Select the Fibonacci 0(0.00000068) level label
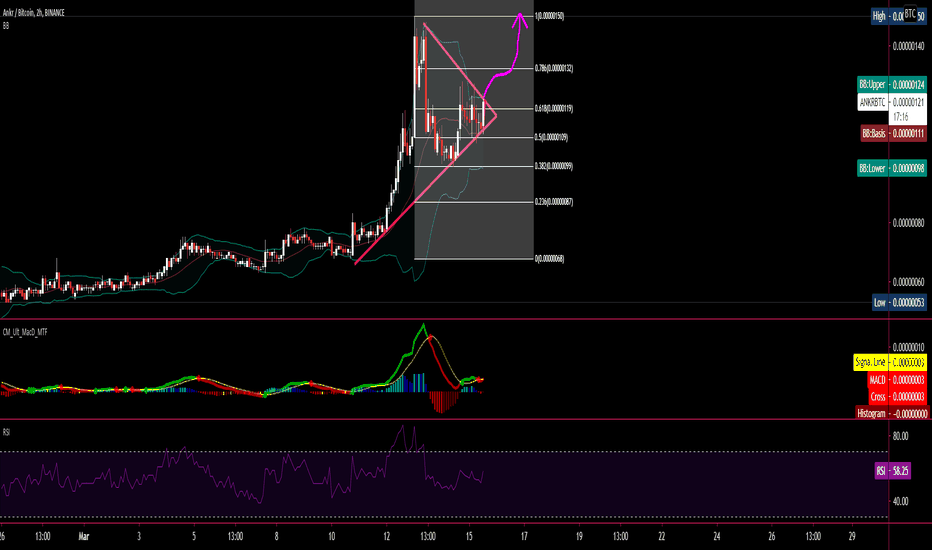 click(x=549, y=259)
